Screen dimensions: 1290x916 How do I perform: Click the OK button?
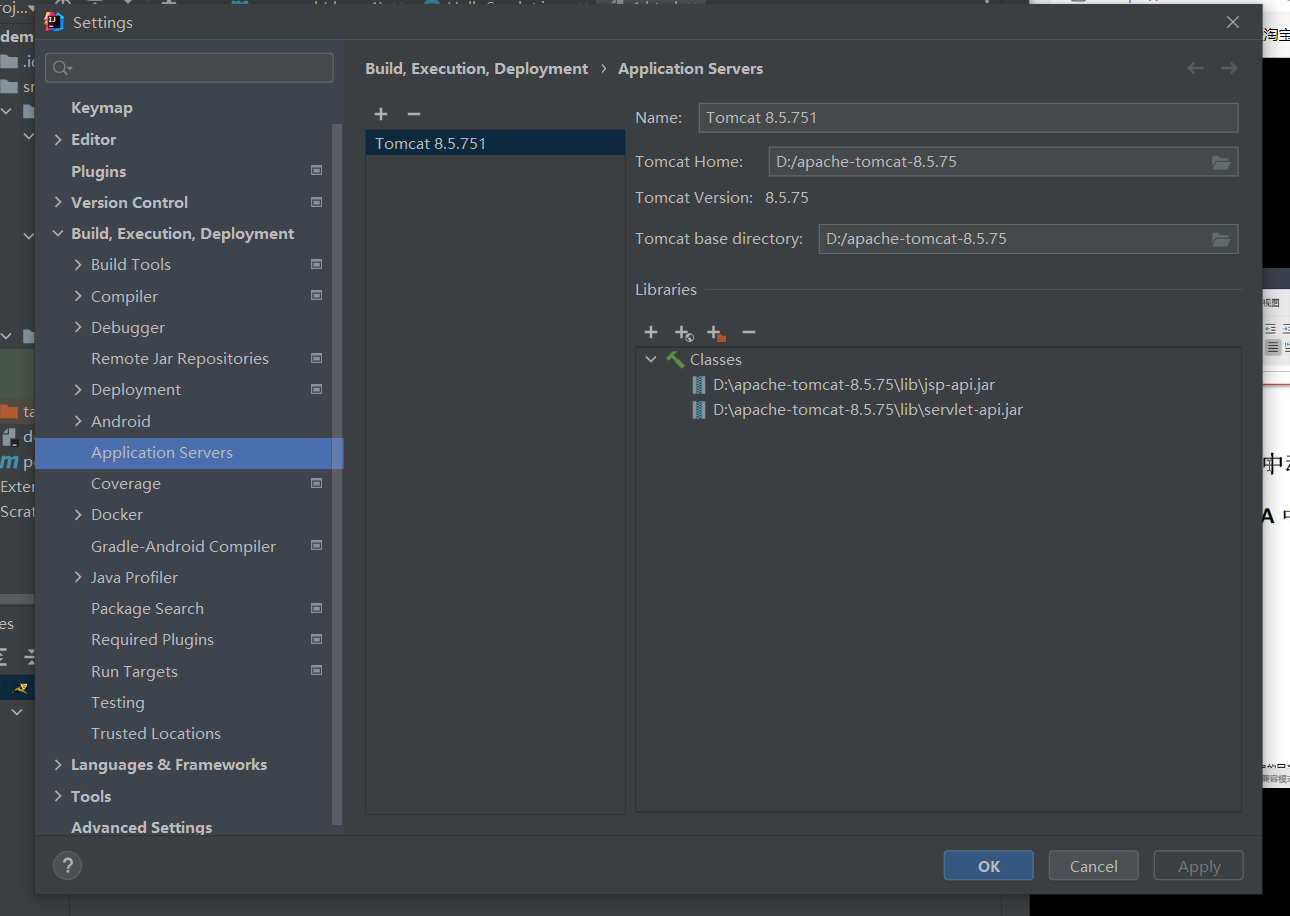click(x=989, y=866)
